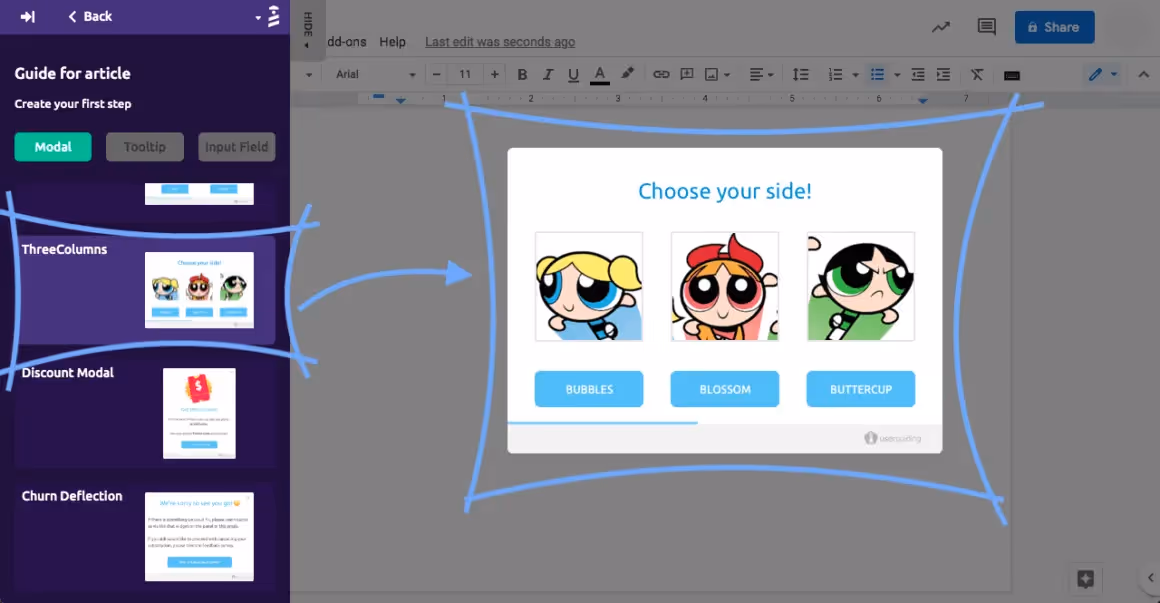Select the Modal step type tab
1160x603 pixels.
(x=53, y=146)
